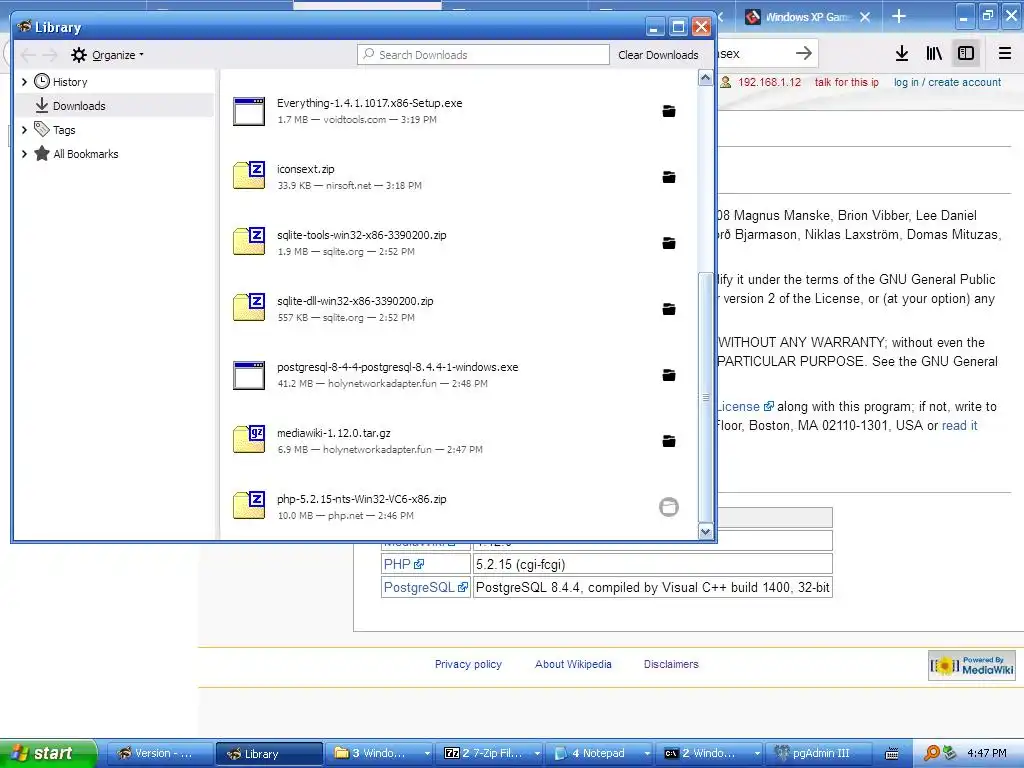Open the PostgreSQL link in version table
1024x768 pixels.
click(x=425, y=587)
